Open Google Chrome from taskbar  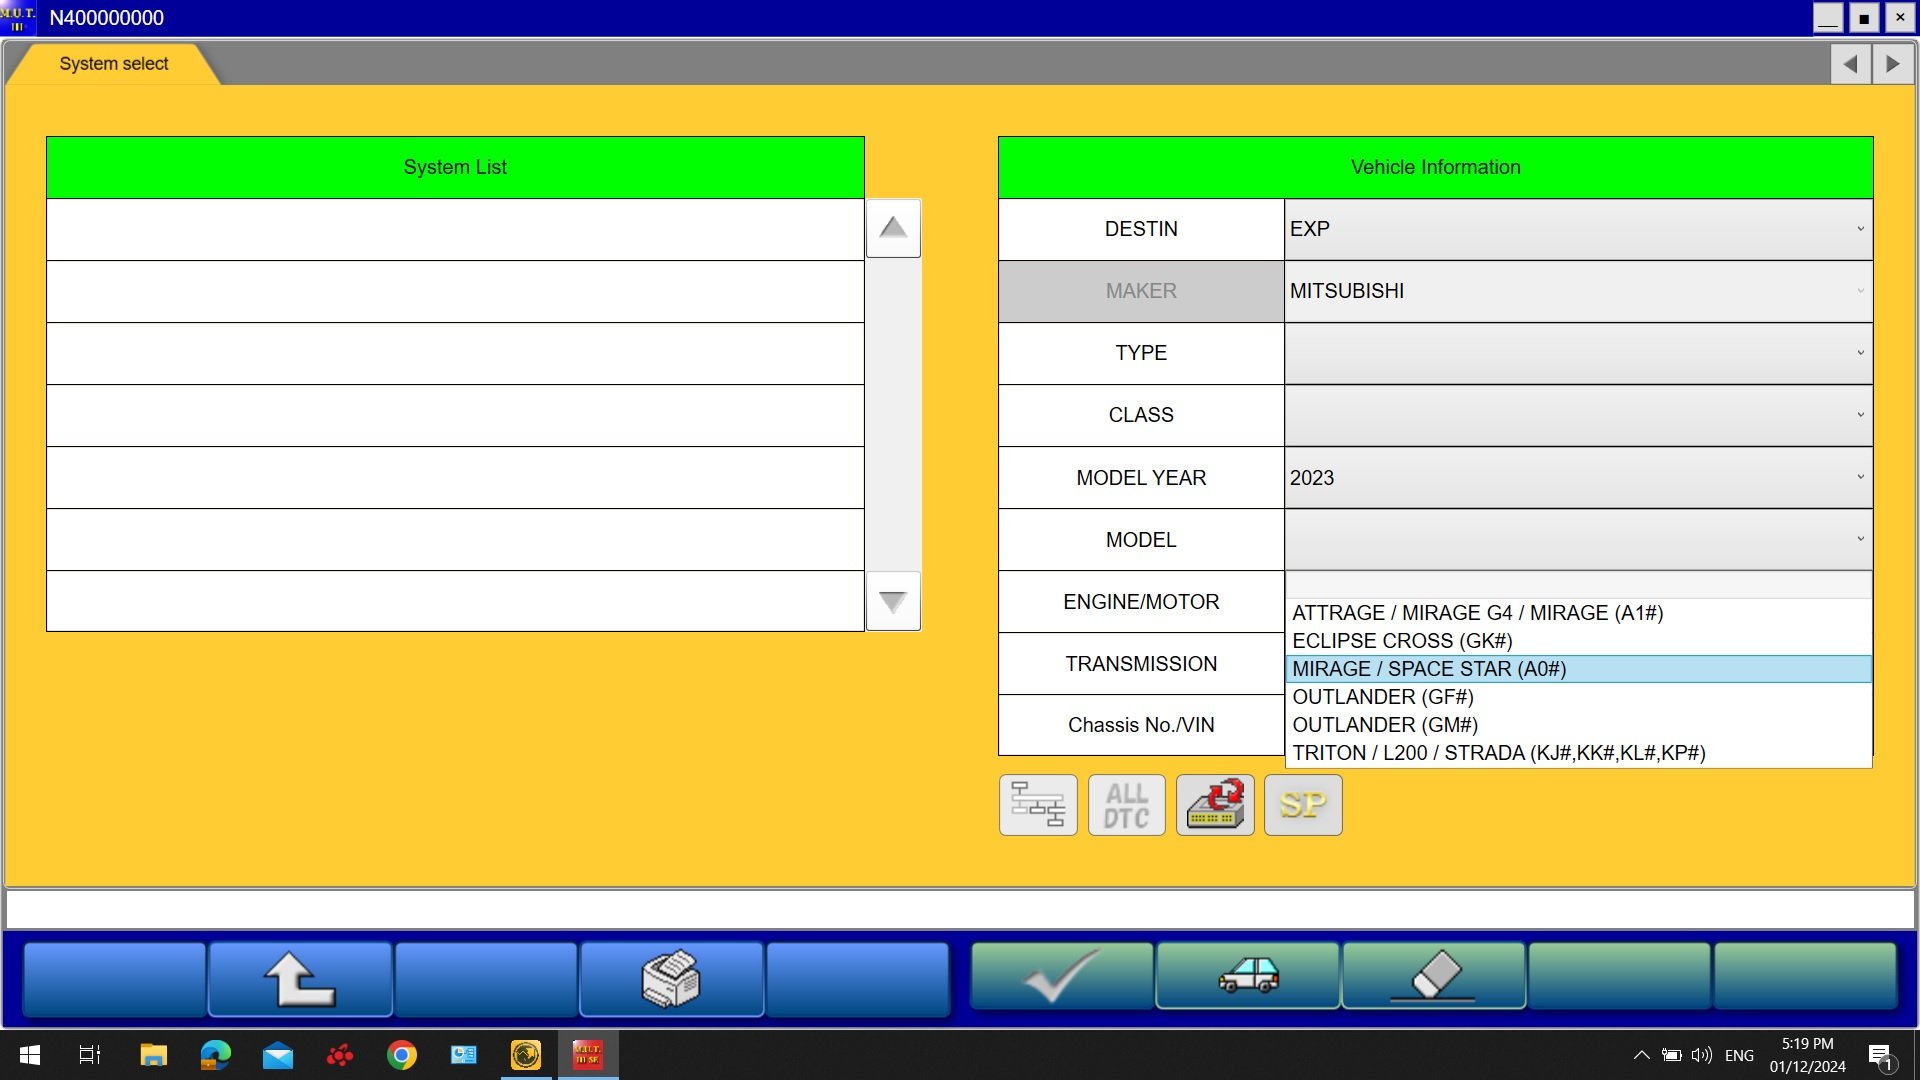tap(402, 1055)
